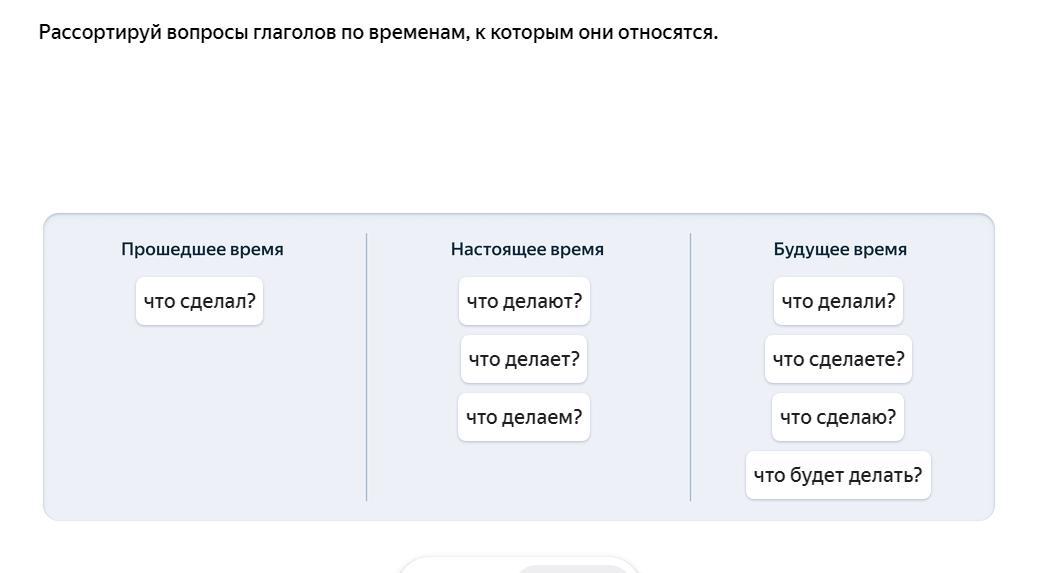This screenshot has height=573, width=1052.
Task: Click the word «Рассортируй» in the instruction
Action: [x=100, y=32]
